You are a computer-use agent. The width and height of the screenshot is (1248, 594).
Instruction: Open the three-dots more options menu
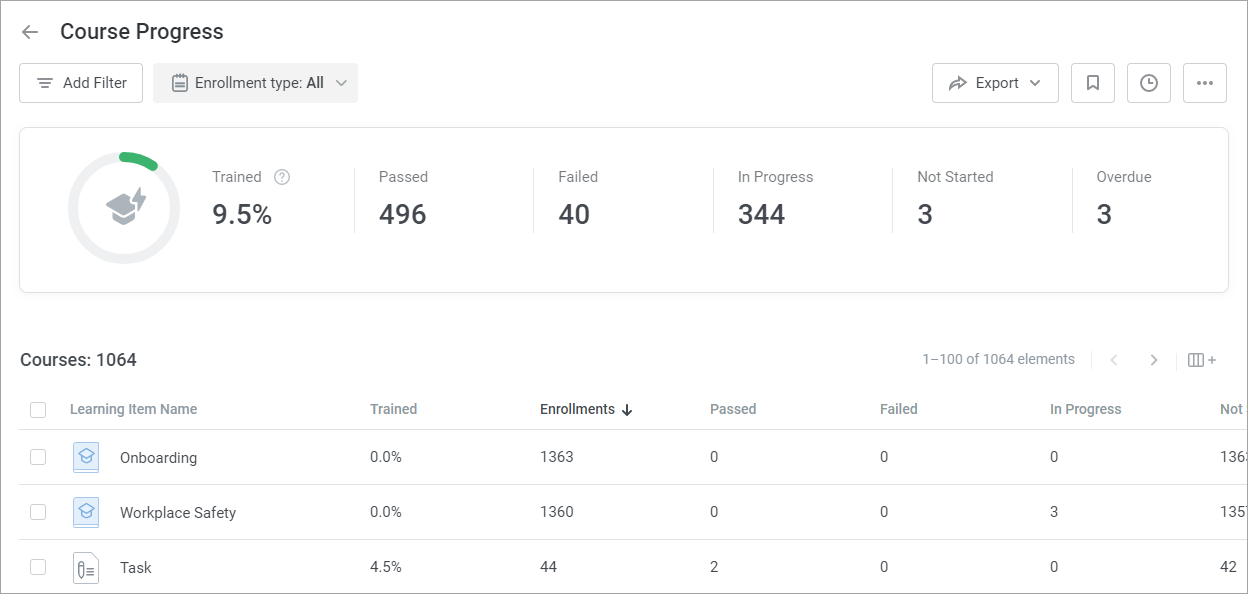[1205, 83]
